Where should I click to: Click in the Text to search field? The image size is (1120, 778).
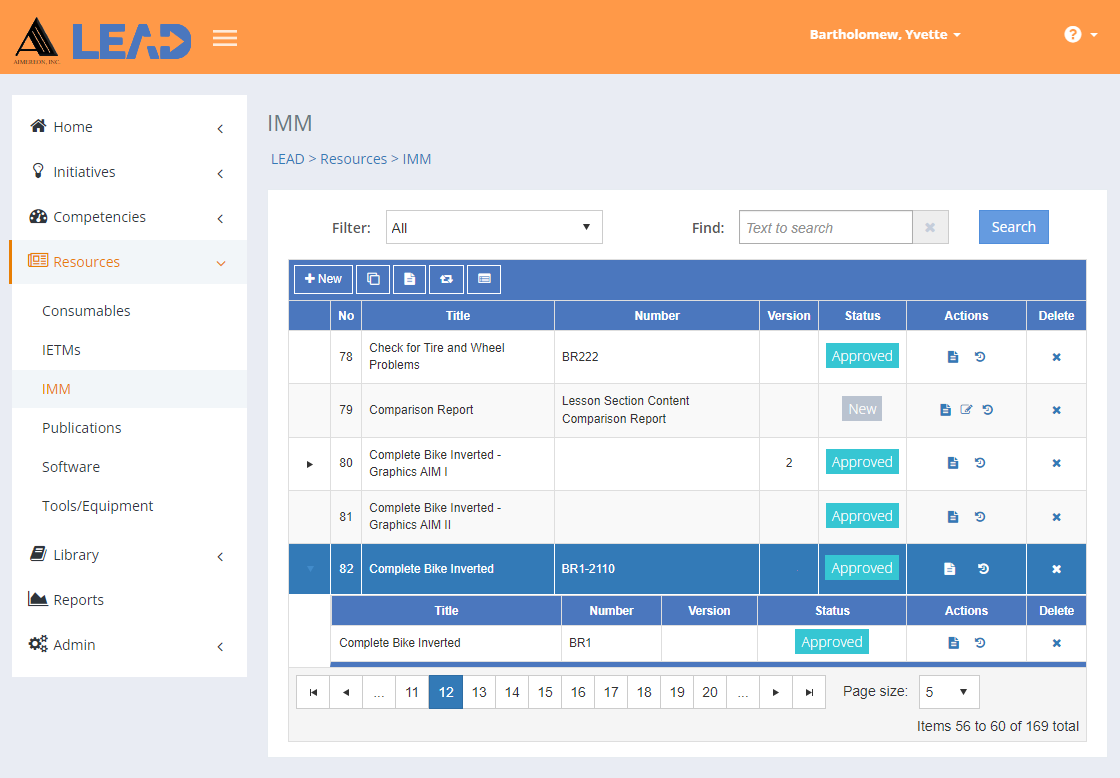(826, 227)
